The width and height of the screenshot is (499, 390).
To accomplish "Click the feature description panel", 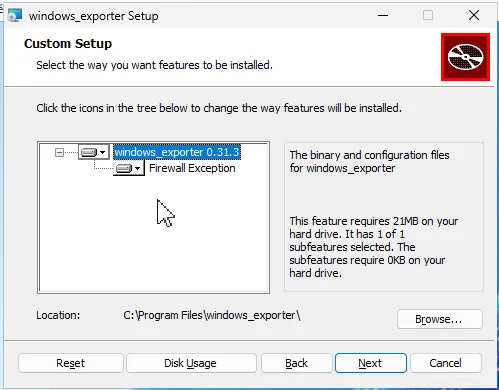I will [x=384, y=217].
